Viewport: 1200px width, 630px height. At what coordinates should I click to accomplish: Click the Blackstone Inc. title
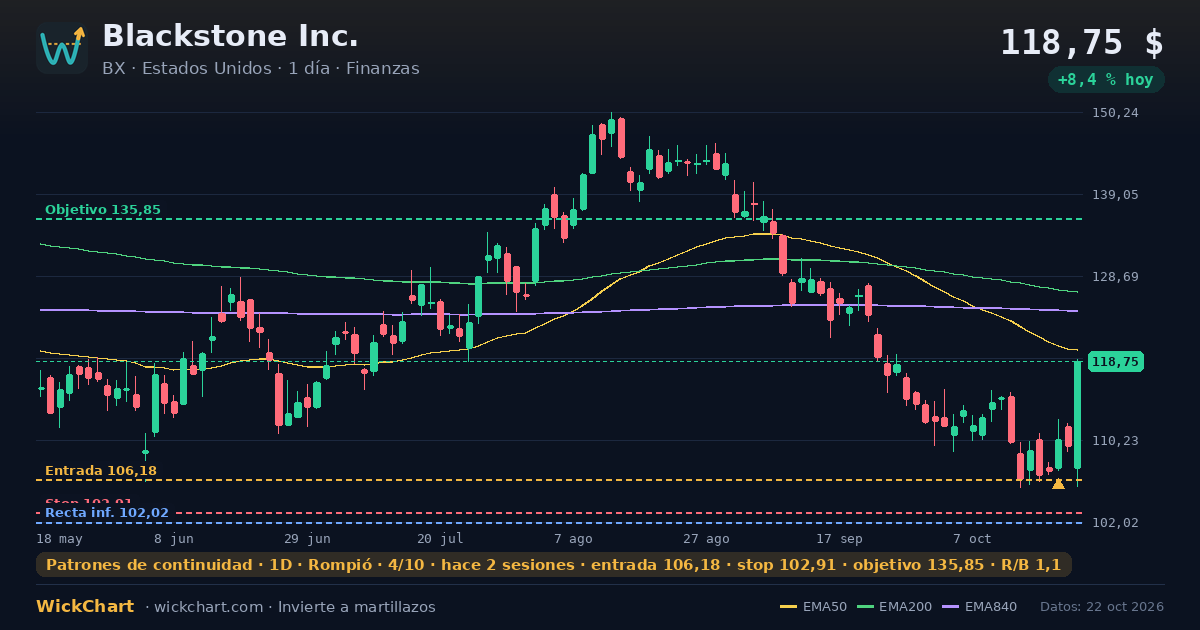tap(230, 36)
